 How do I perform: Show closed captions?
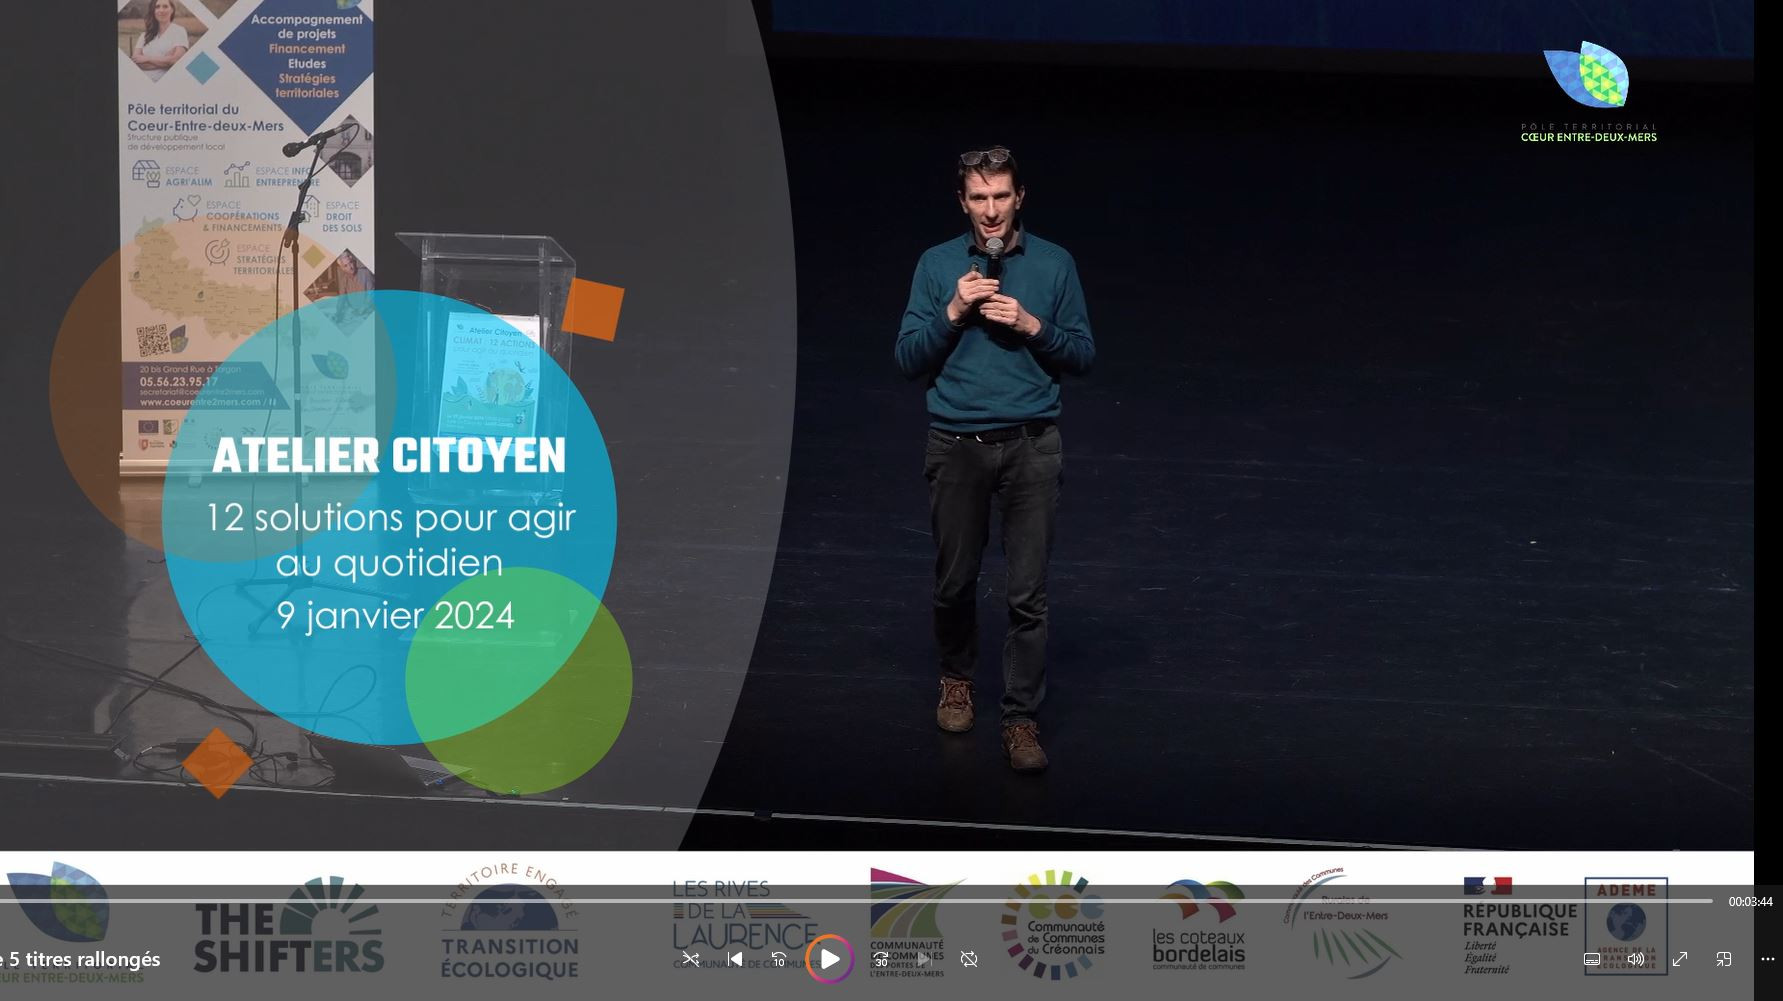1591,959
